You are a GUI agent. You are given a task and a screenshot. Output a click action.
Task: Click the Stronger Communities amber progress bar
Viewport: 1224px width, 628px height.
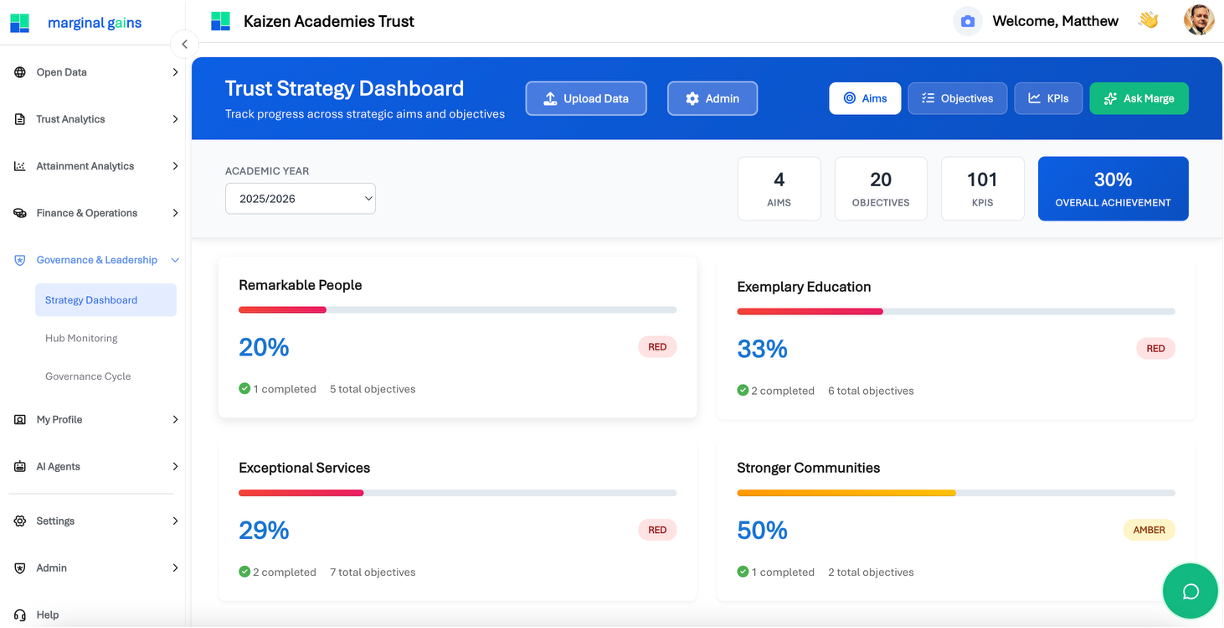[845, 493]
